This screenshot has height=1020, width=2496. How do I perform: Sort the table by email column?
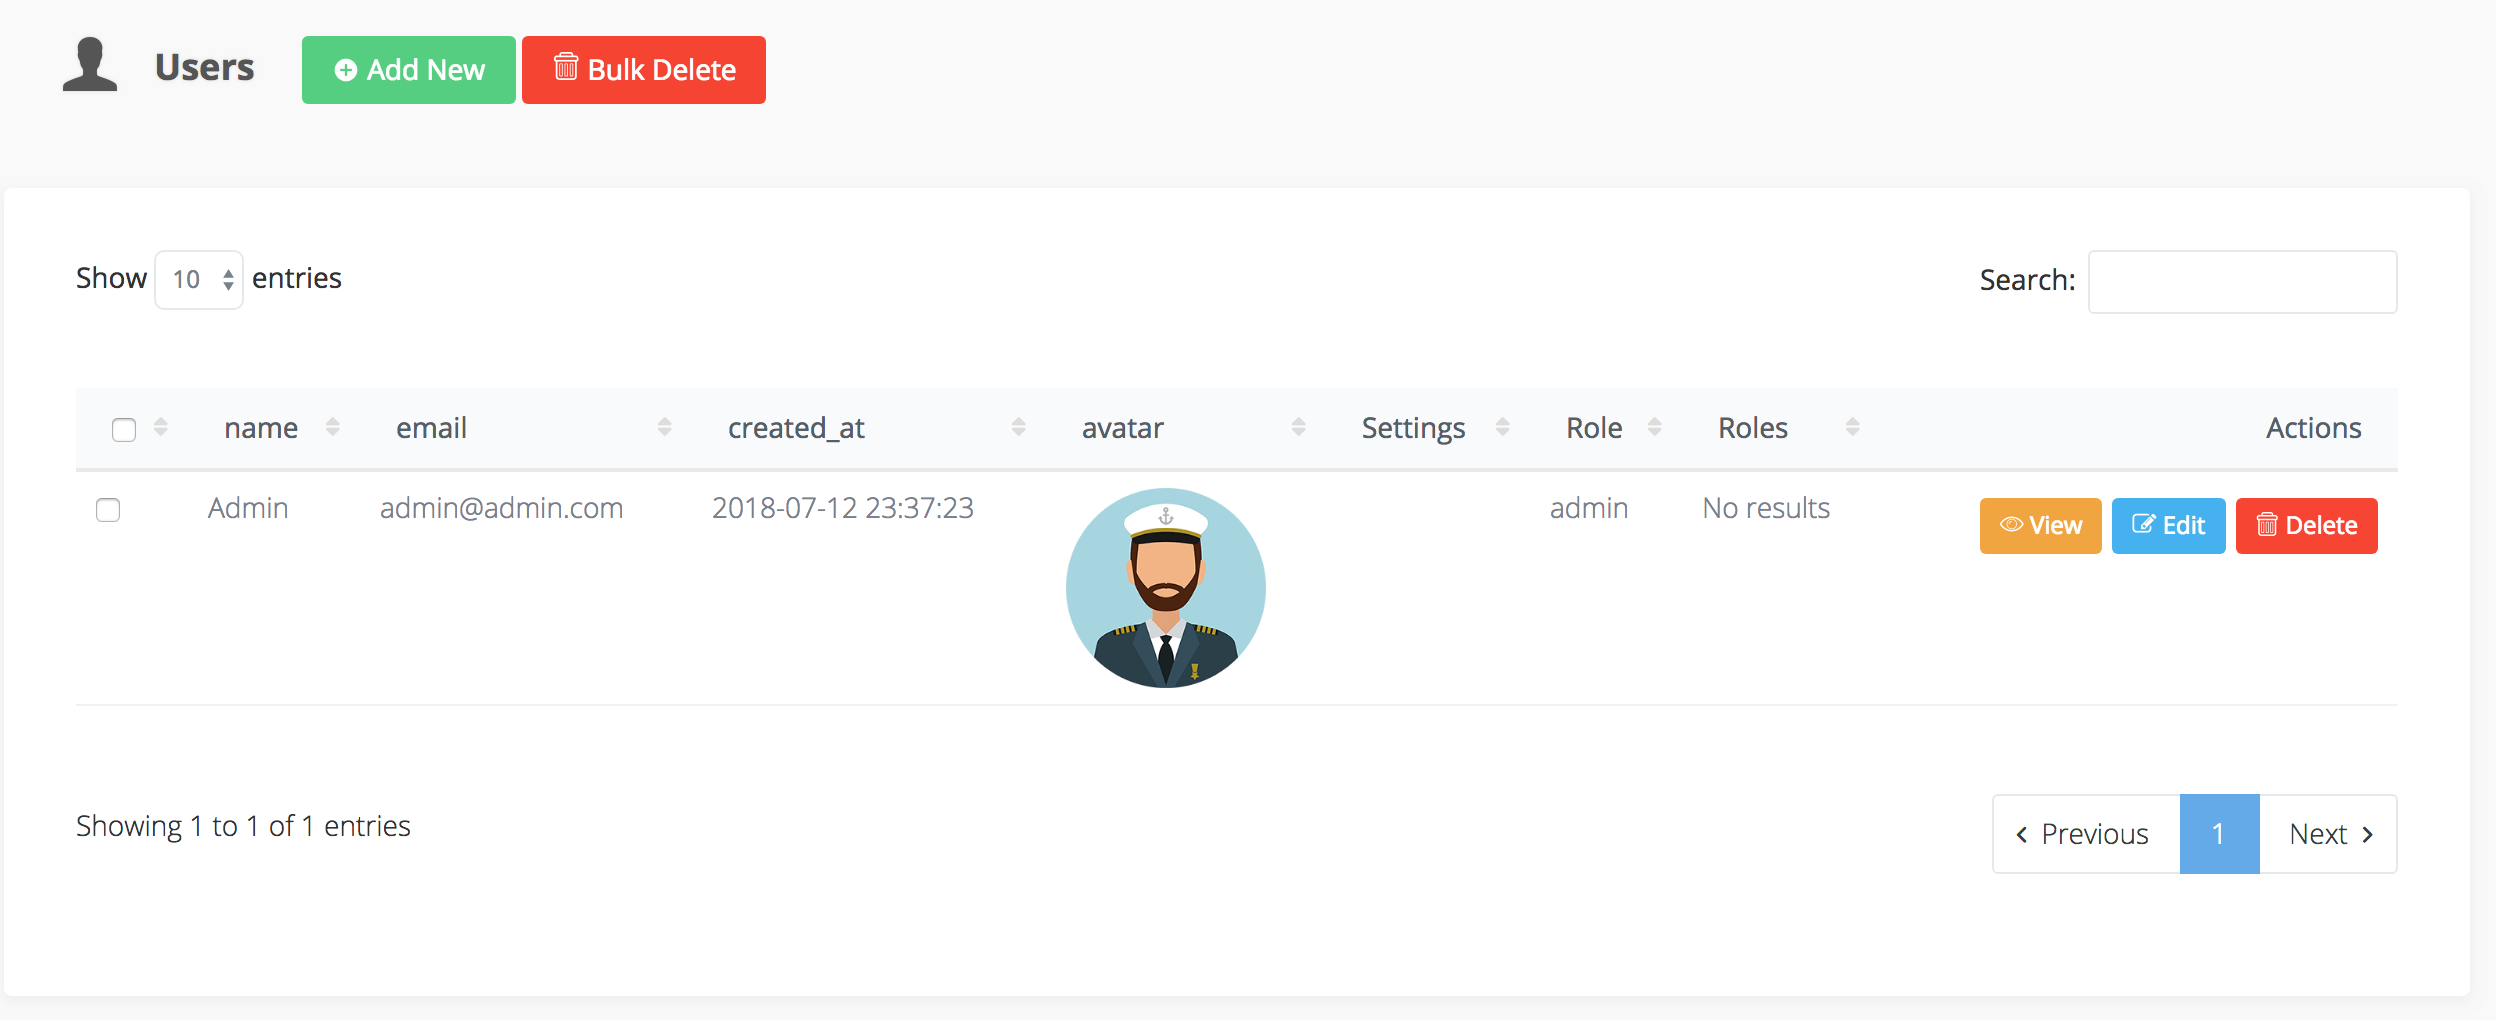click(665, 428)
